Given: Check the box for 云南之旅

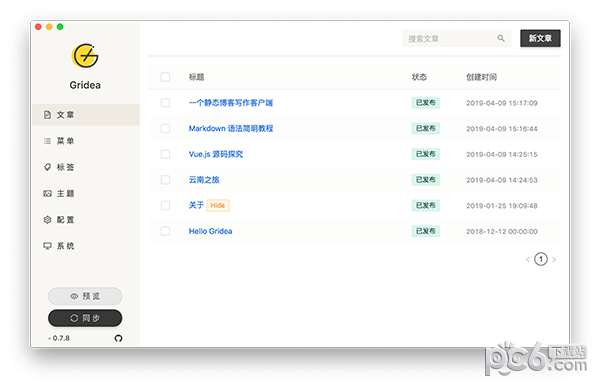Looking at the screenshot, I should (x=165, y=179).
